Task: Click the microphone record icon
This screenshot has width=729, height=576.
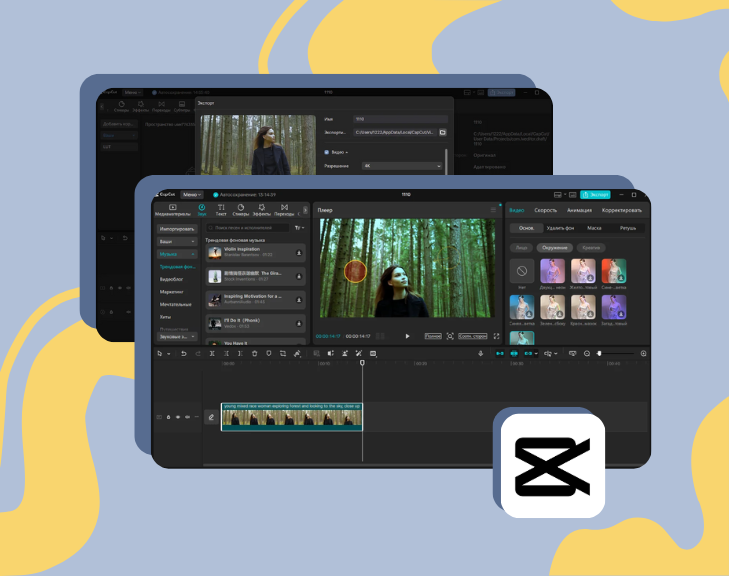Action: click(481, 354)
